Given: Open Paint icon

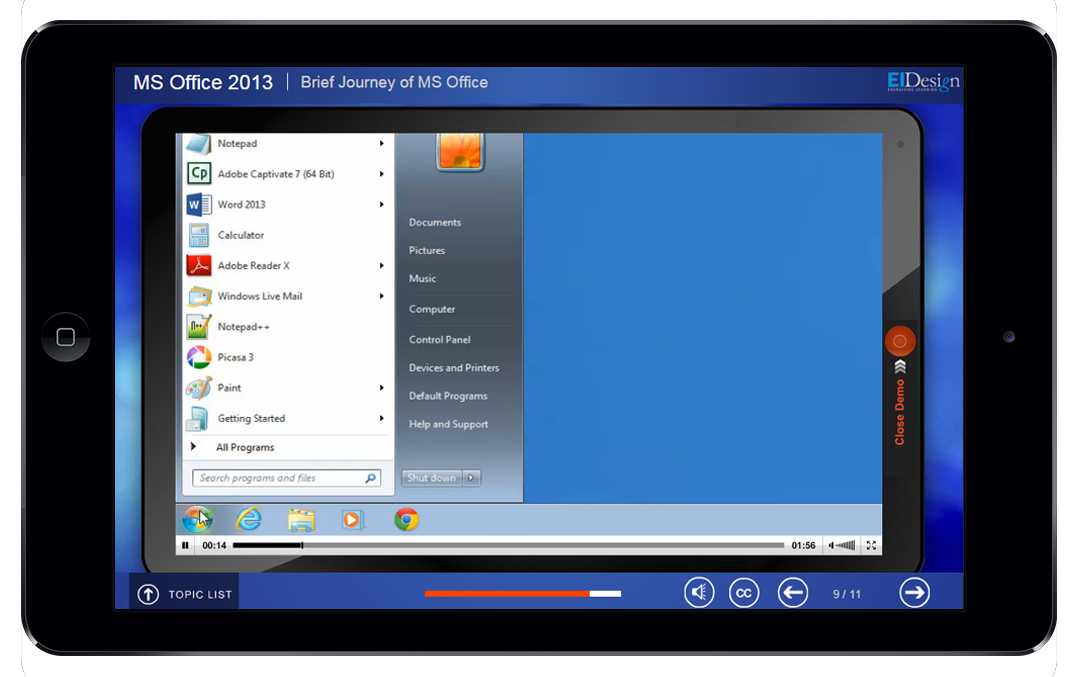Looking at the screenshot, I should point(199,388).
